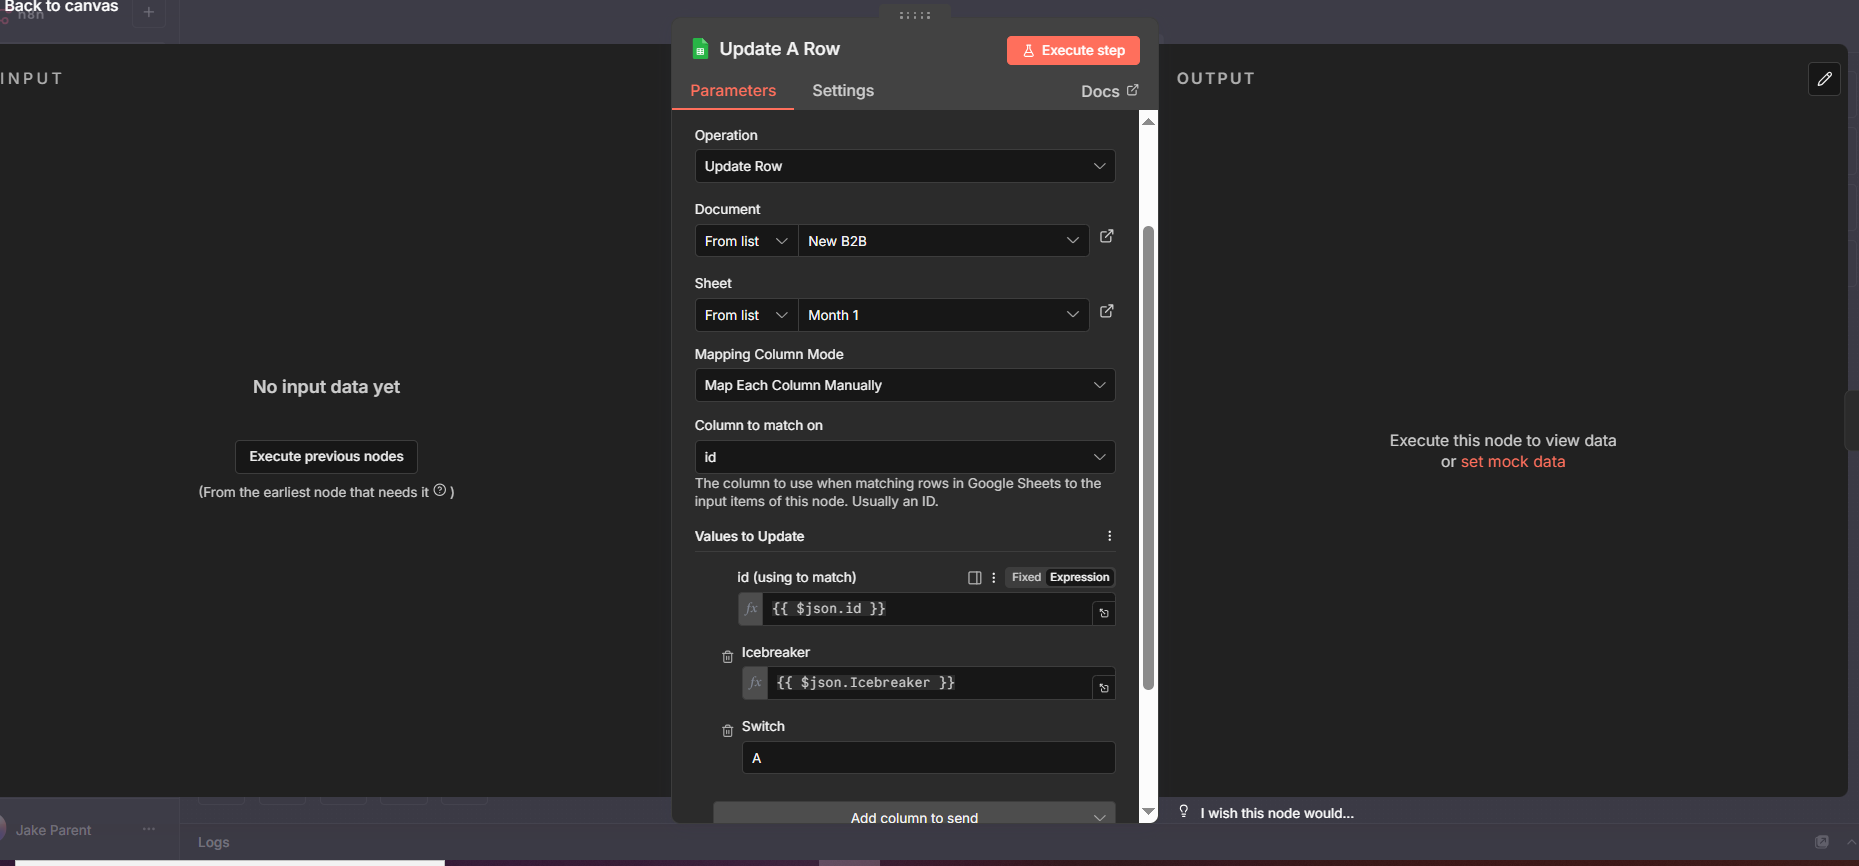Screen dimensions: 1859x866
Task: Switch id field to Fixed mode
Action: point(1025,578)
